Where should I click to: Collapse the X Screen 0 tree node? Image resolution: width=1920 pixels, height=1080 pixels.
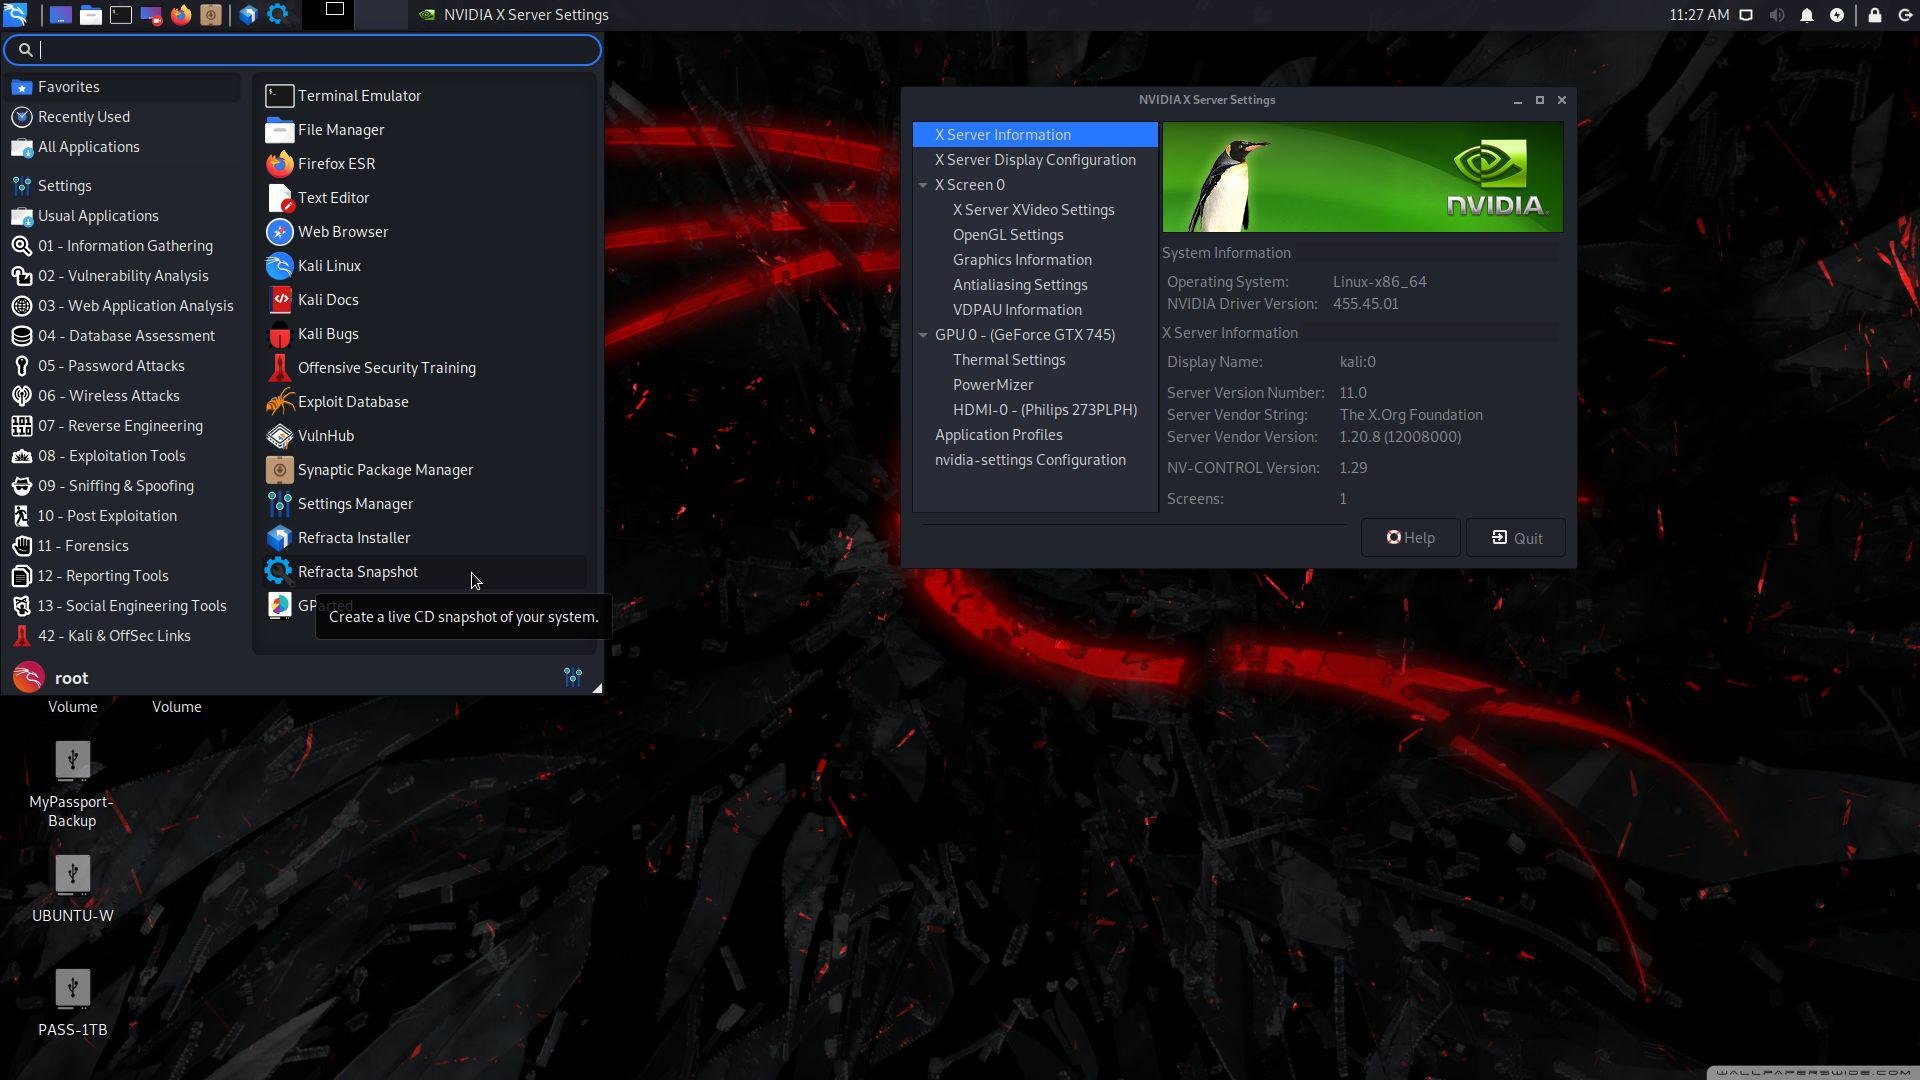[x=923, y=185]
